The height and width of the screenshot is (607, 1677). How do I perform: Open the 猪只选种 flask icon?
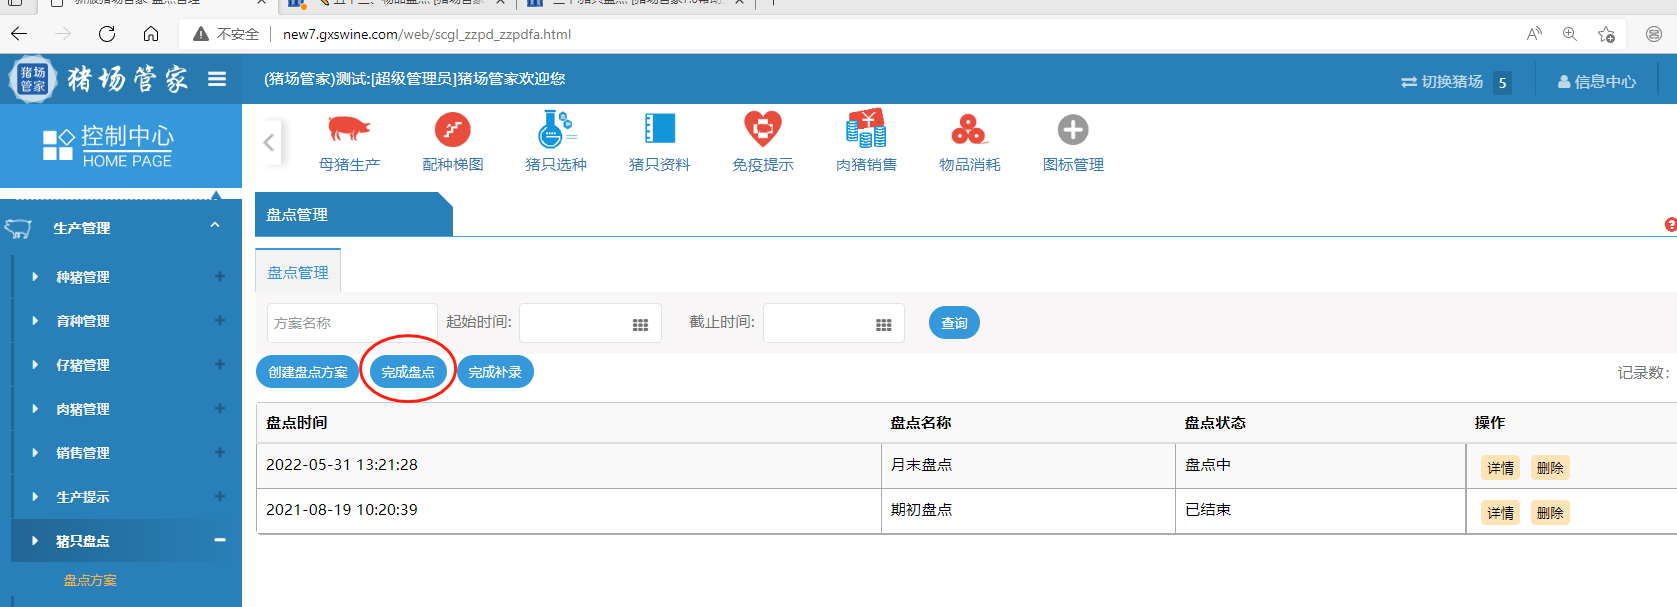click(x=555, y=130)
